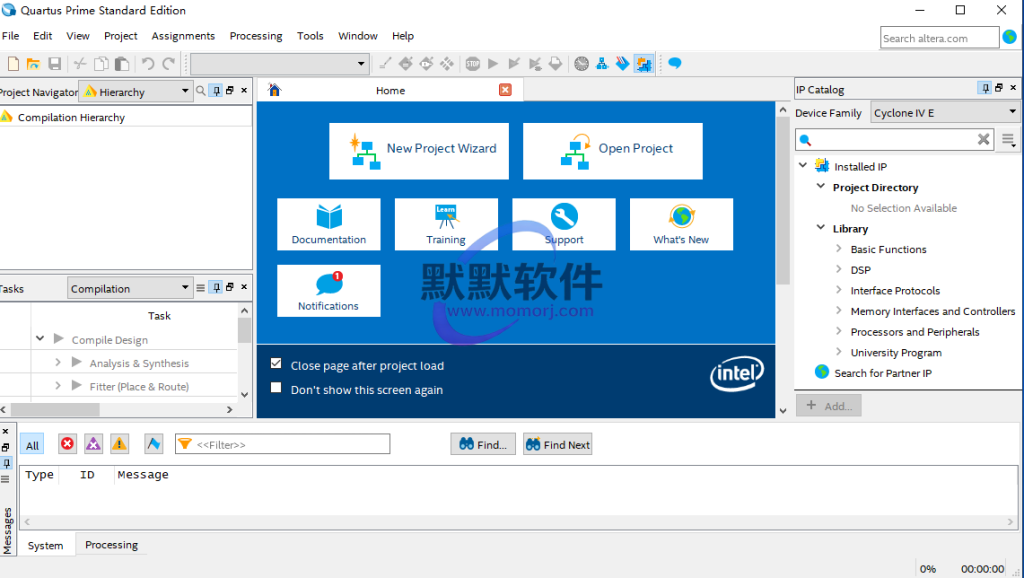Show error messages filter icon

(67, 444)
